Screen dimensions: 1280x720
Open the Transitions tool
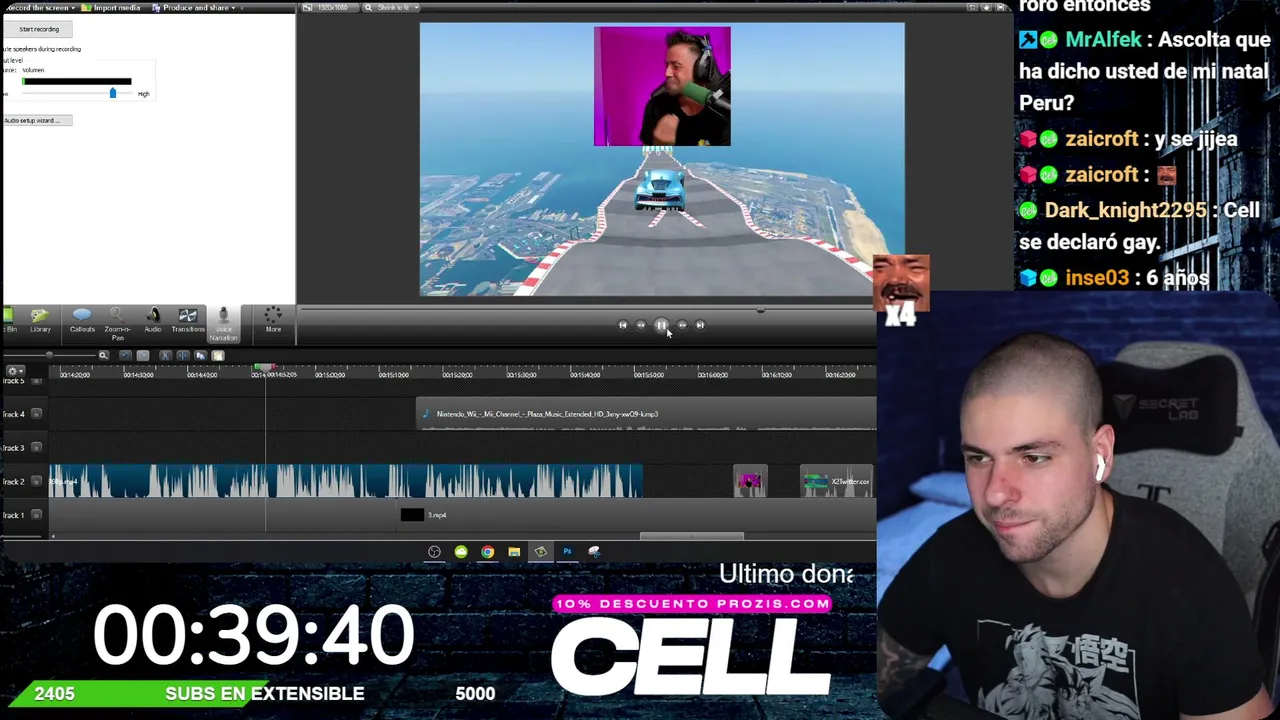tap(187, 321)
